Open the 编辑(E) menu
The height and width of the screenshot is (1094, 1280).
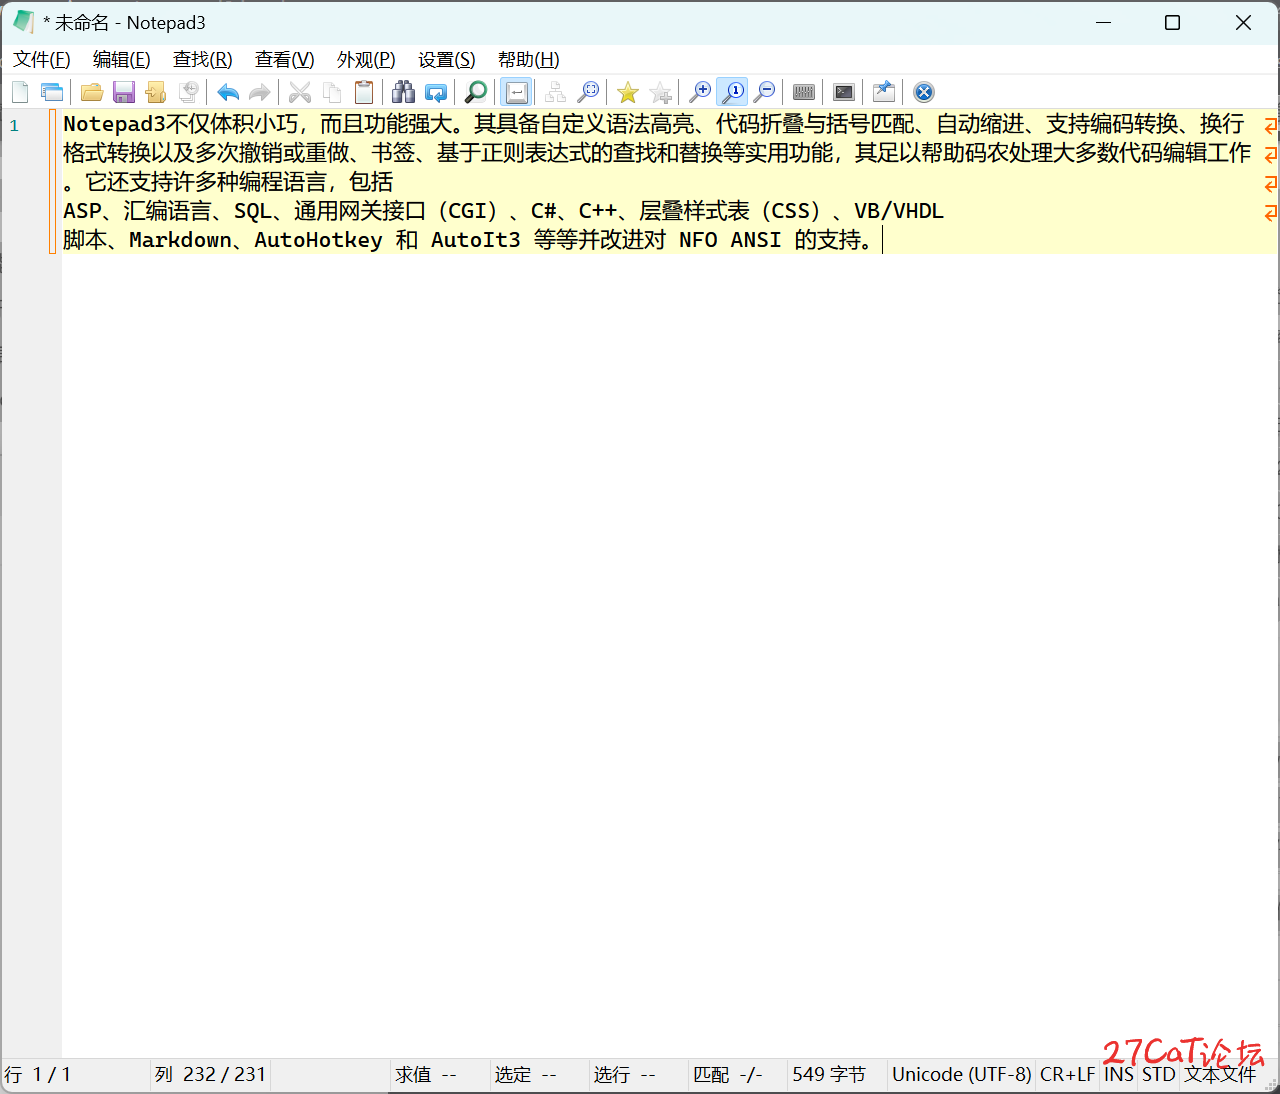point(122,60)
